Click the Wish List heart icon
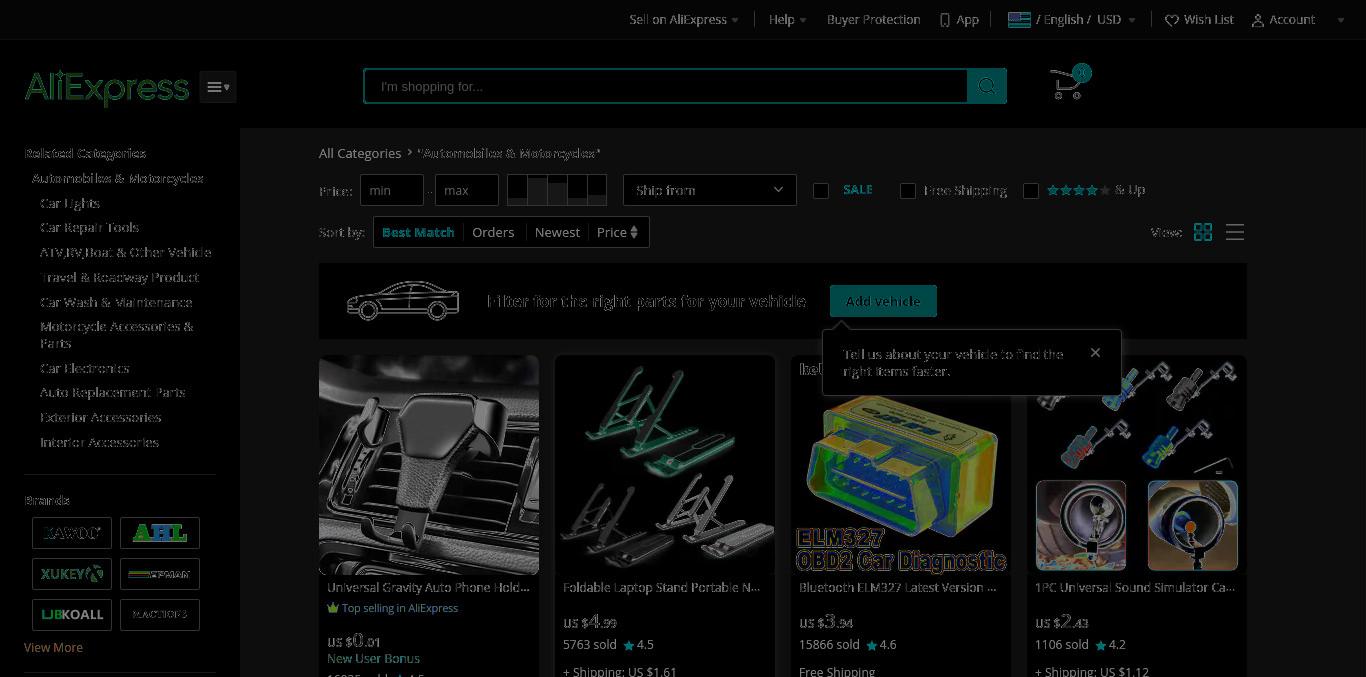Image resolution: width=1366 pixels, height=677 pixels. [x=1172, y=20]
